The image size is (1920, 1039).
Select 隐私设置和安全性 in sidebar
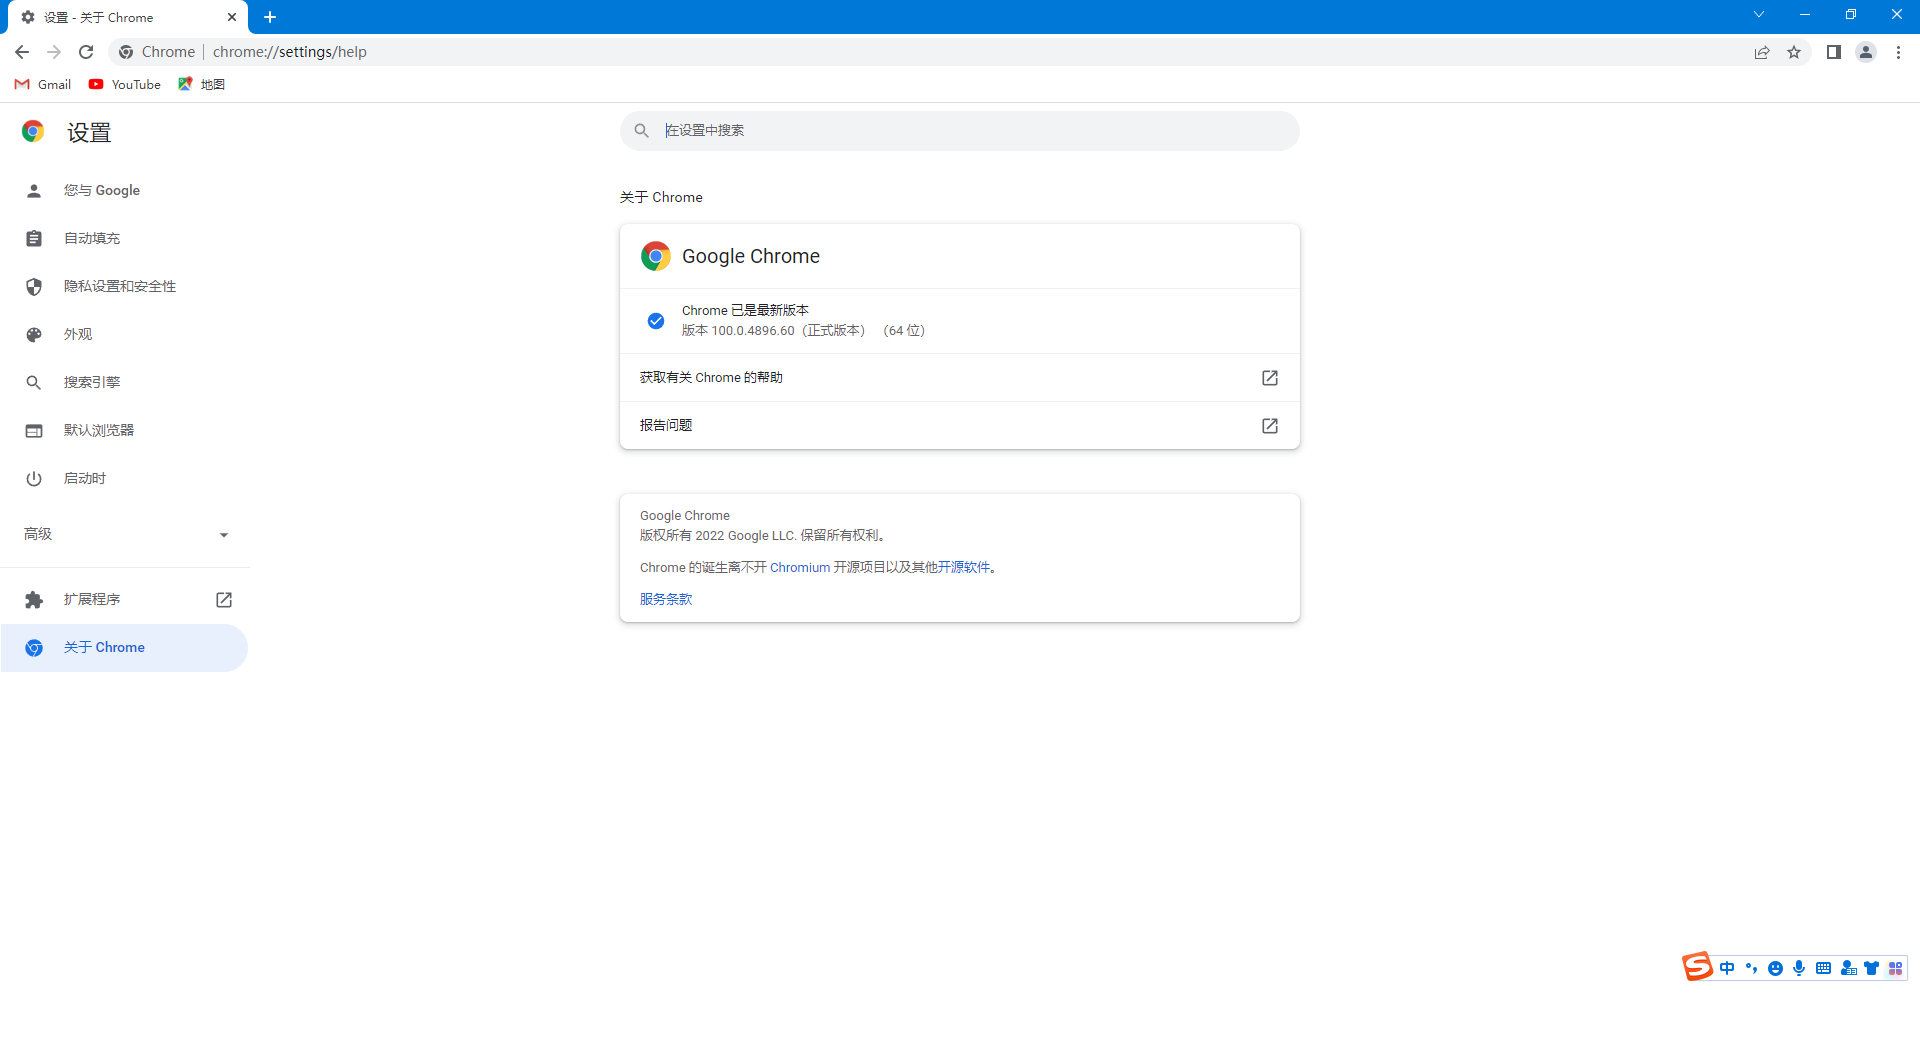(x=120, y=286)
